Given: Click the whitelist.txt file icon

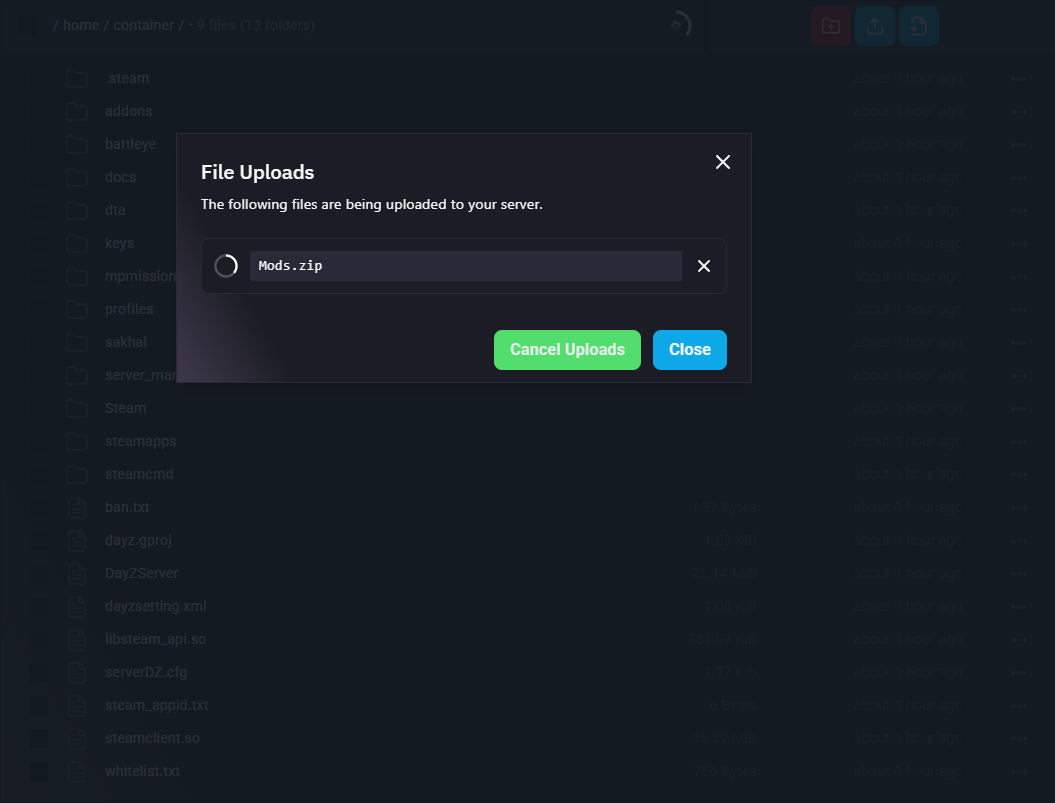Looking at the screenshot, I should click(77, 771).
